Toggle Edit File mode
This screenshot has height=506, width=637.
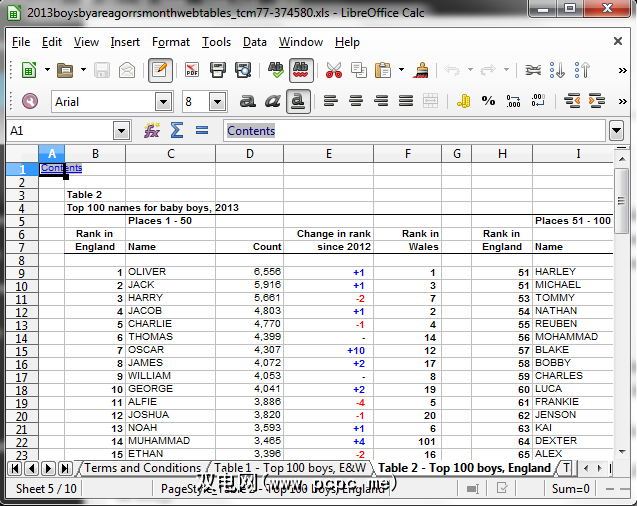(x=159, y=70)
